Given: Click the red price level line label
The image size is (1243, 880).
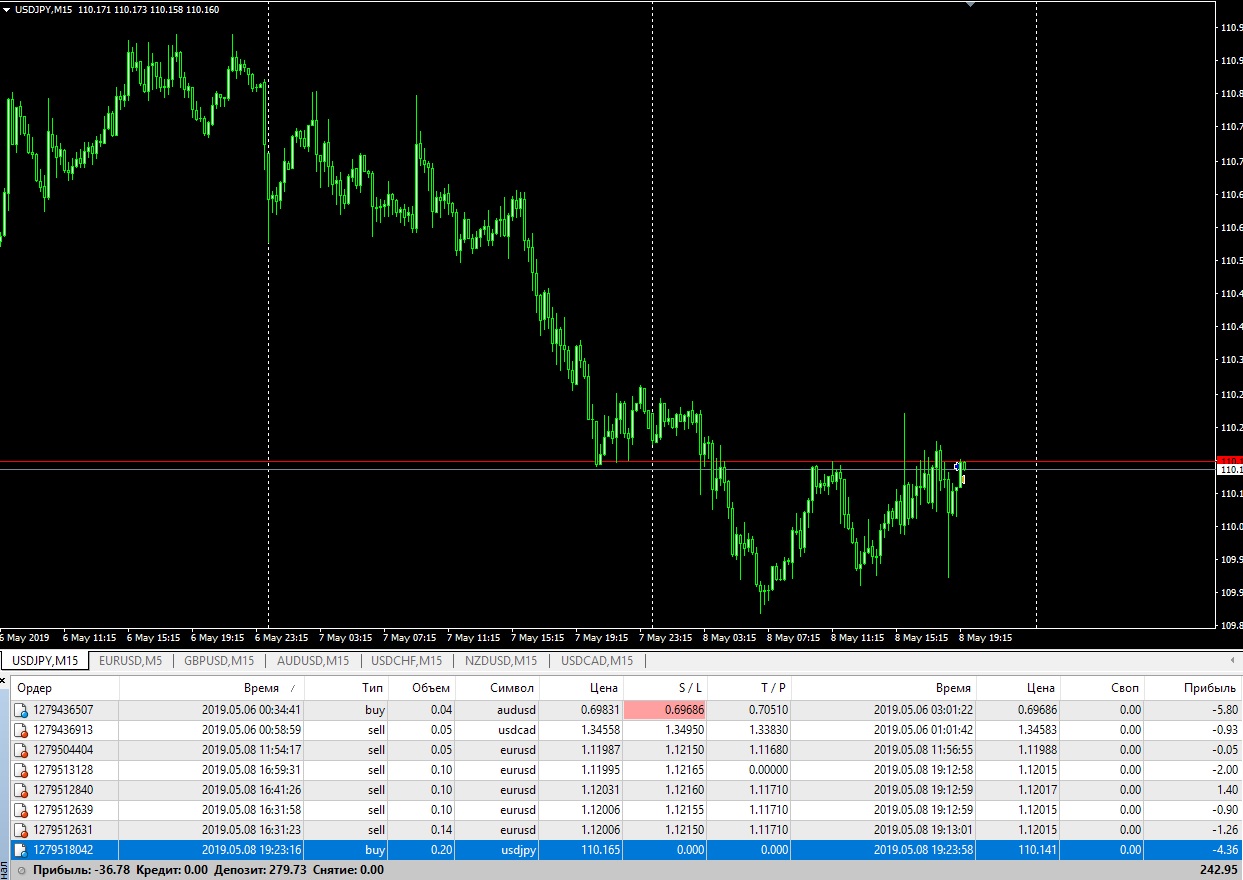Looking at the screenshot, I should (x=1228, y=460).
